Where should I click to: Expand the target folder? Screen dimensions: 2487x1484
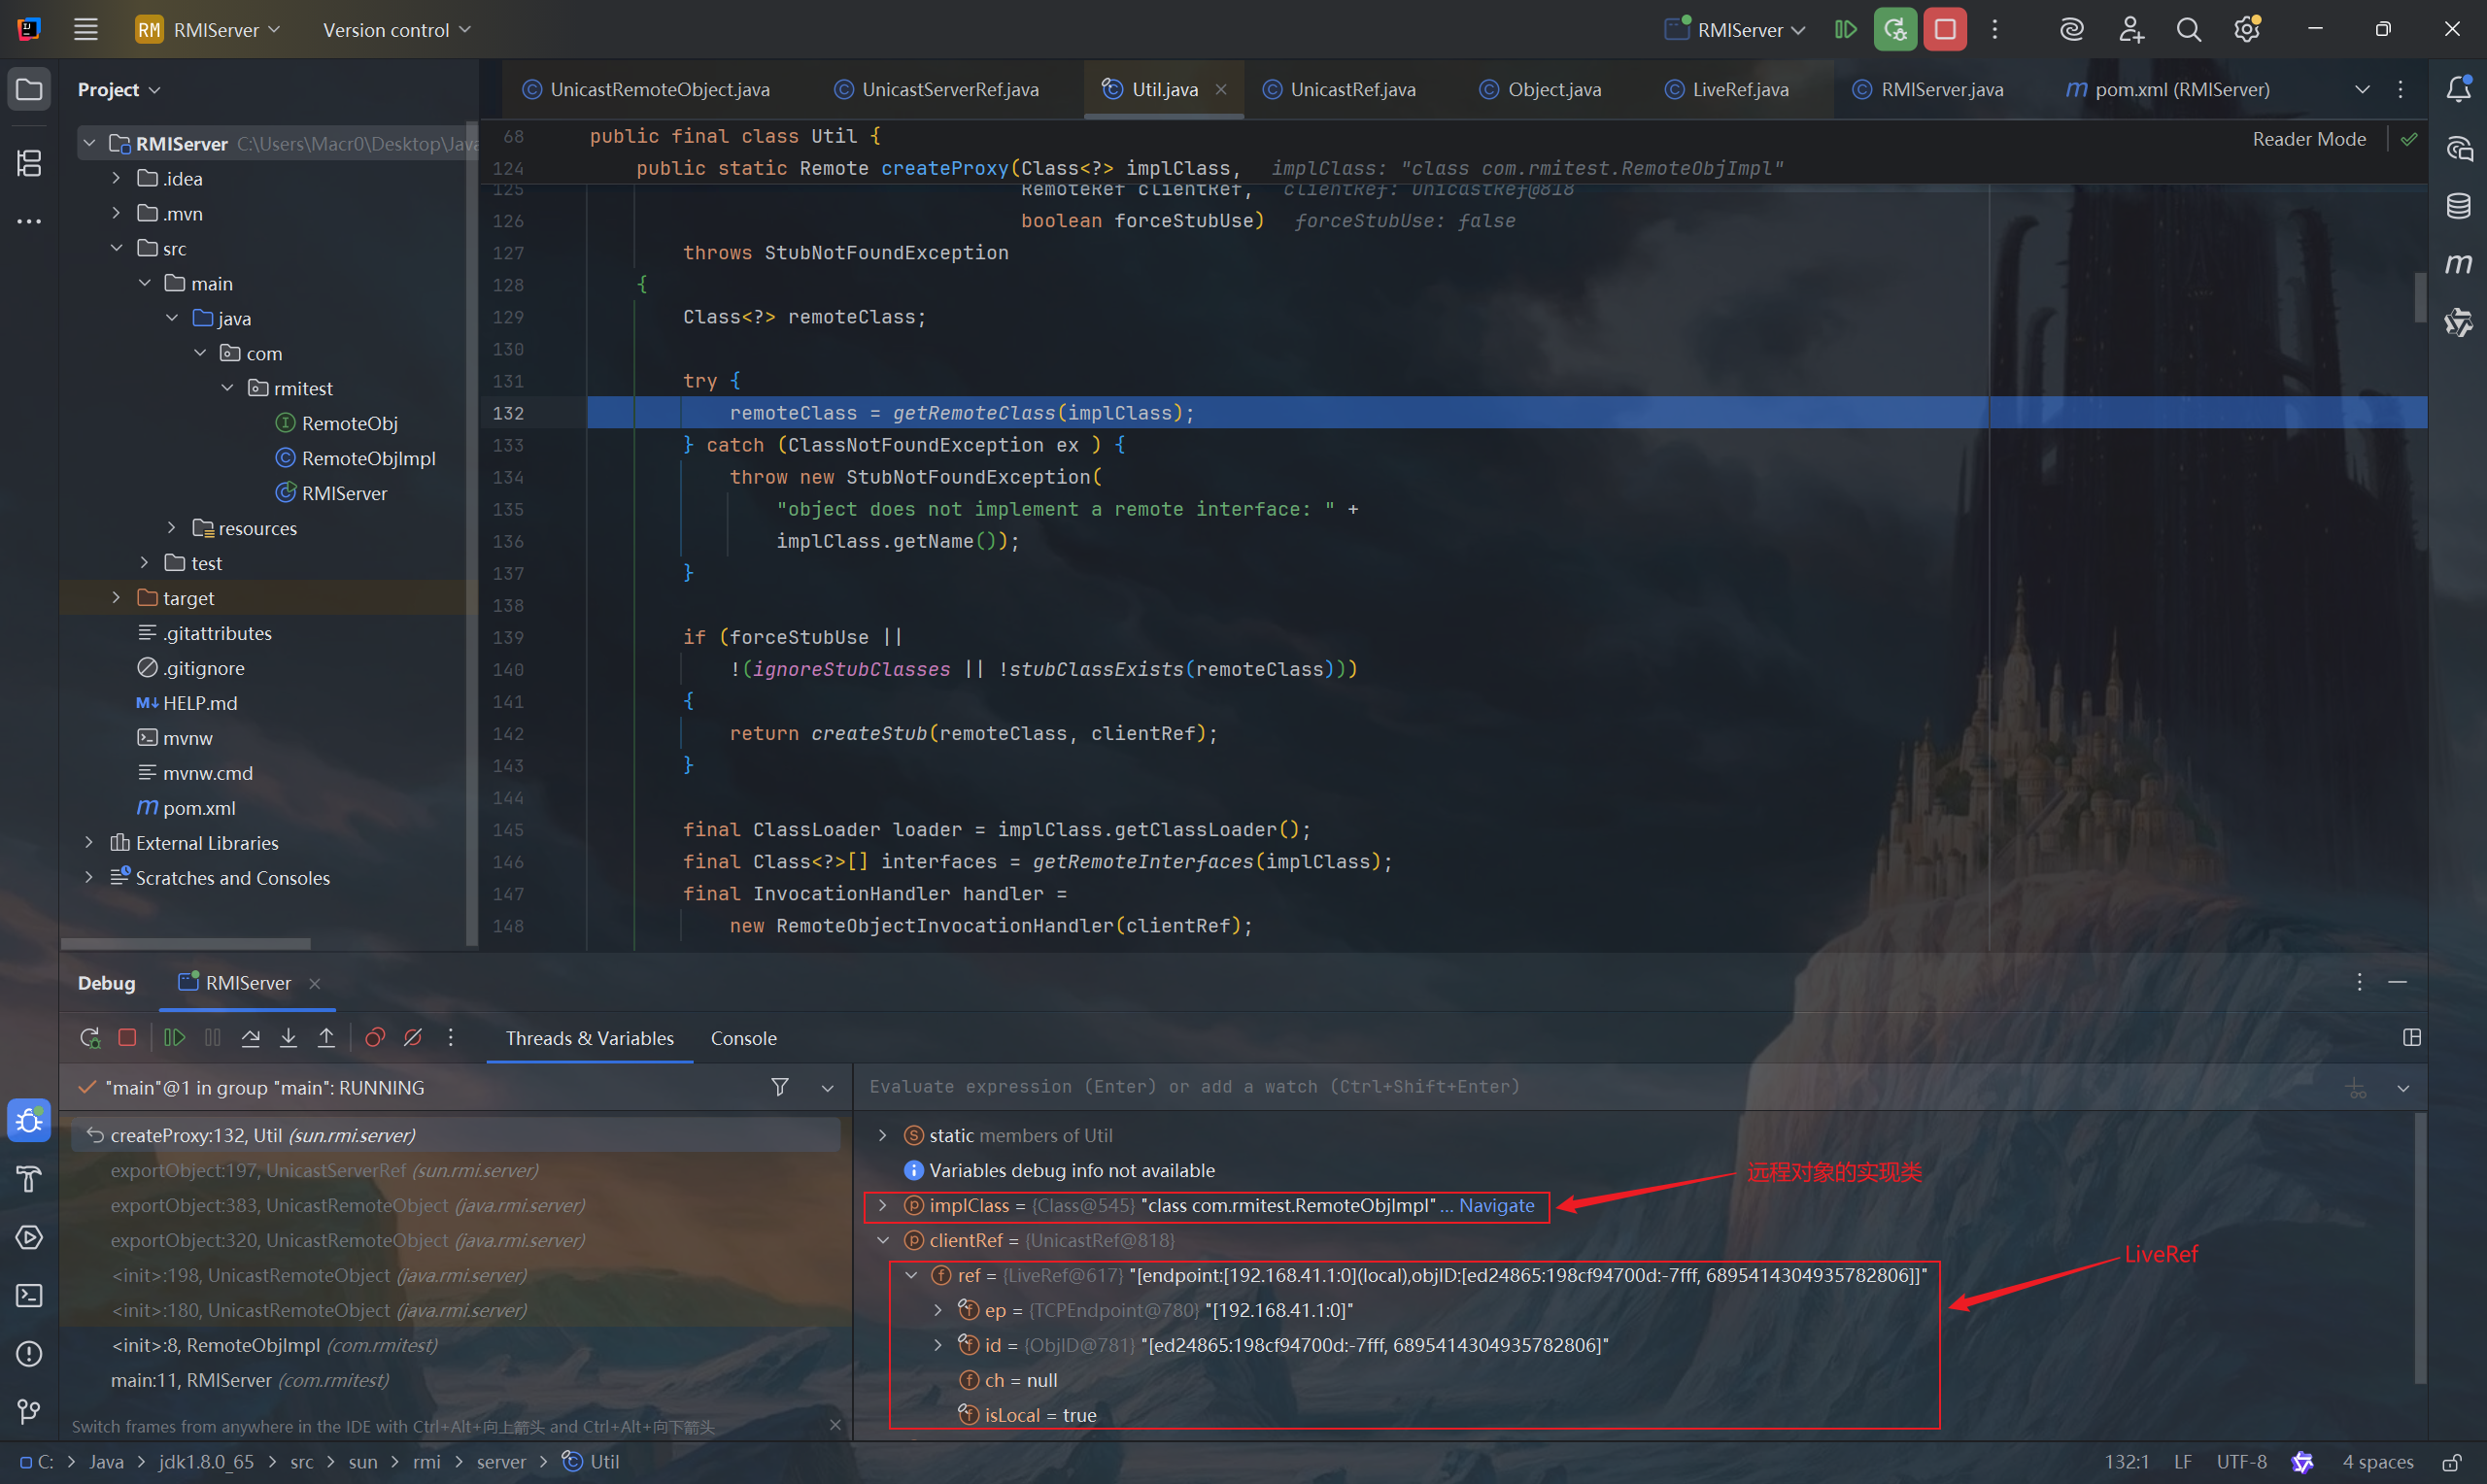coord(116,597)
